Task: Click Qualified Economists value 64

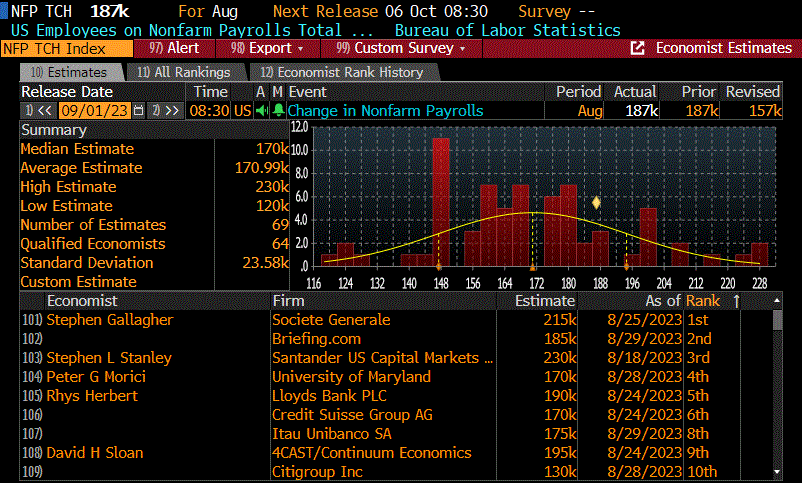Action: [280, 244]
